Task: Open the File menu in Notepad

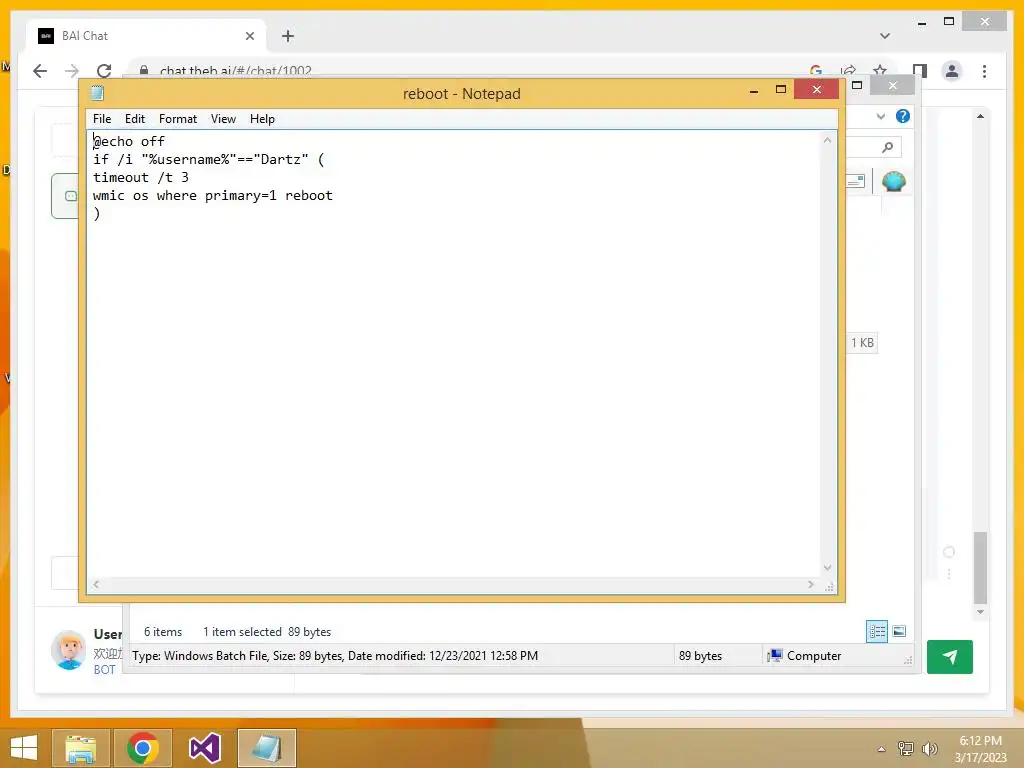Action: point(102,119)
